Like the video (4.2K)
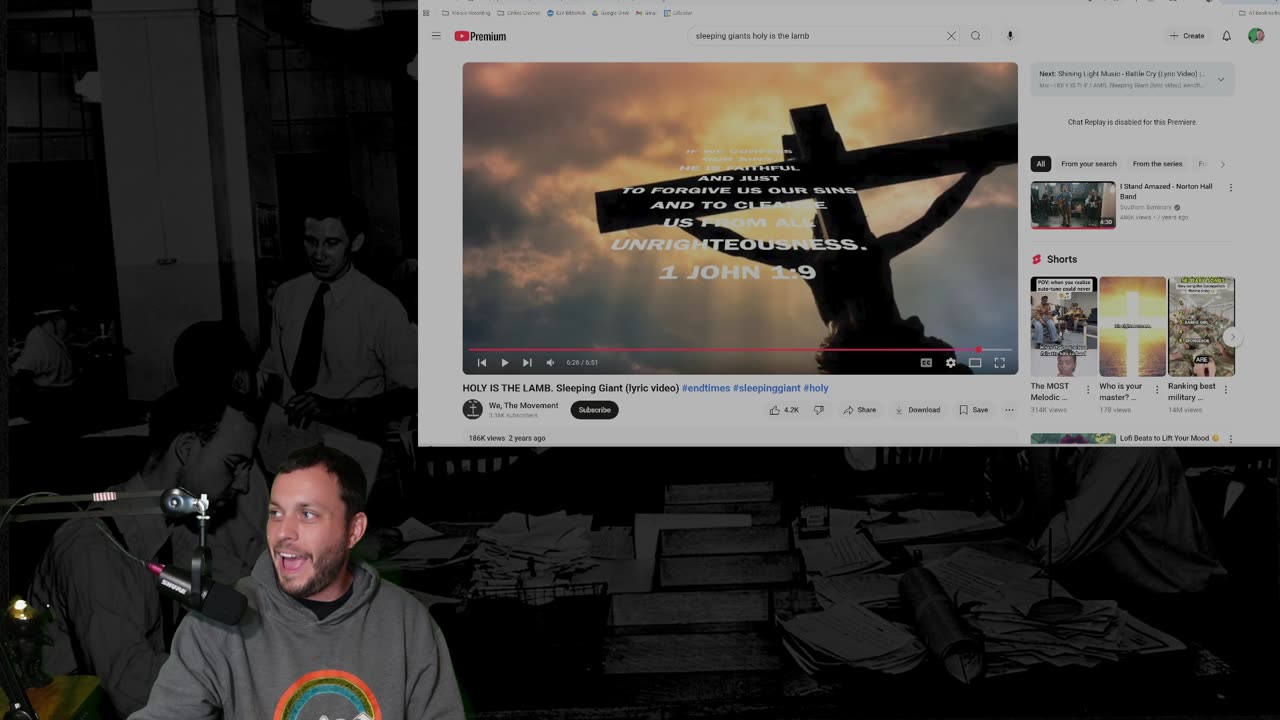 (784, 410)
